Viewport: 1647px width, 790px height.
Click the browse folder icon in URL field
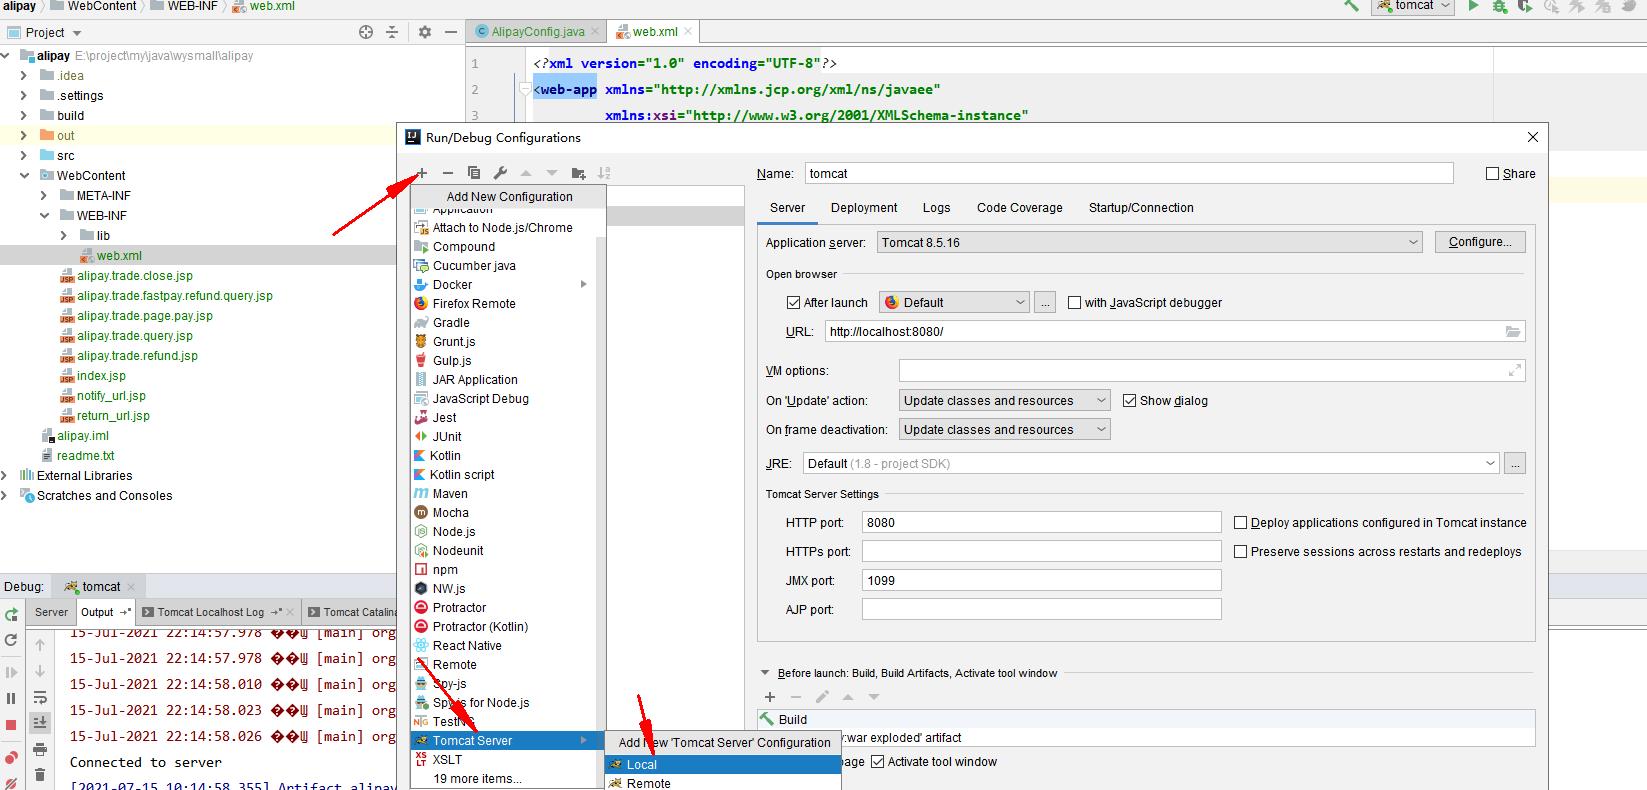click(1512, 331)
